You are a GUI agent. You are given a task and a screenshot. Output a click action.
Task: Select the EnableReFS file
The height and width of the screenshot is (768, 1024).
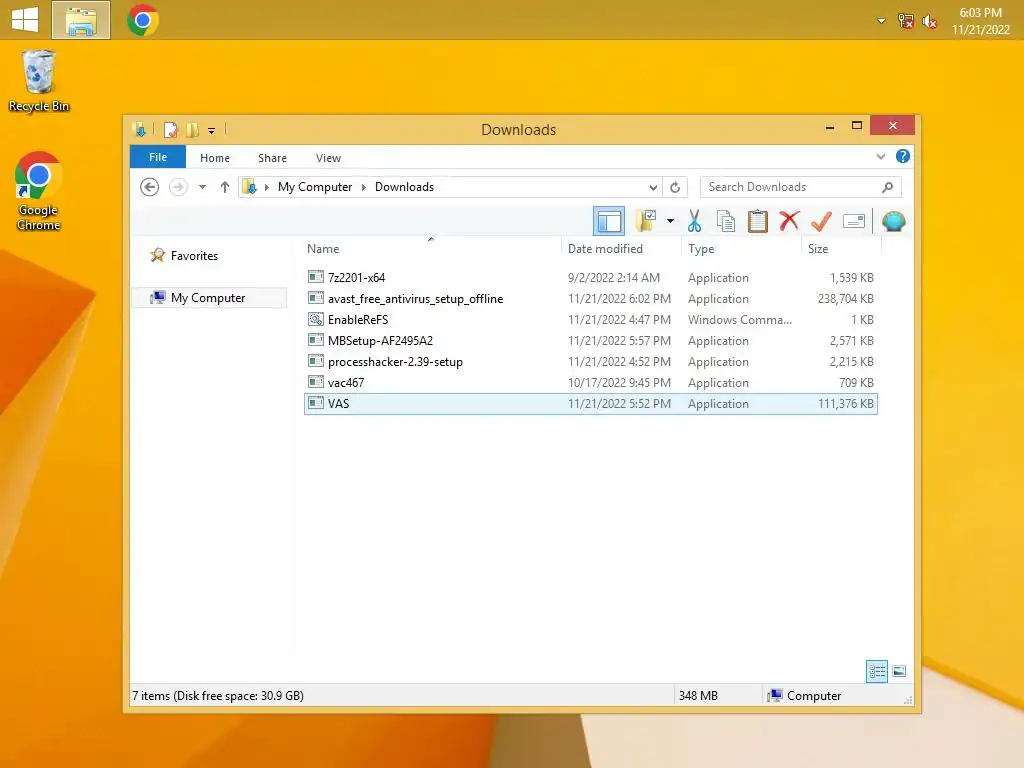[x=590, y=319]
